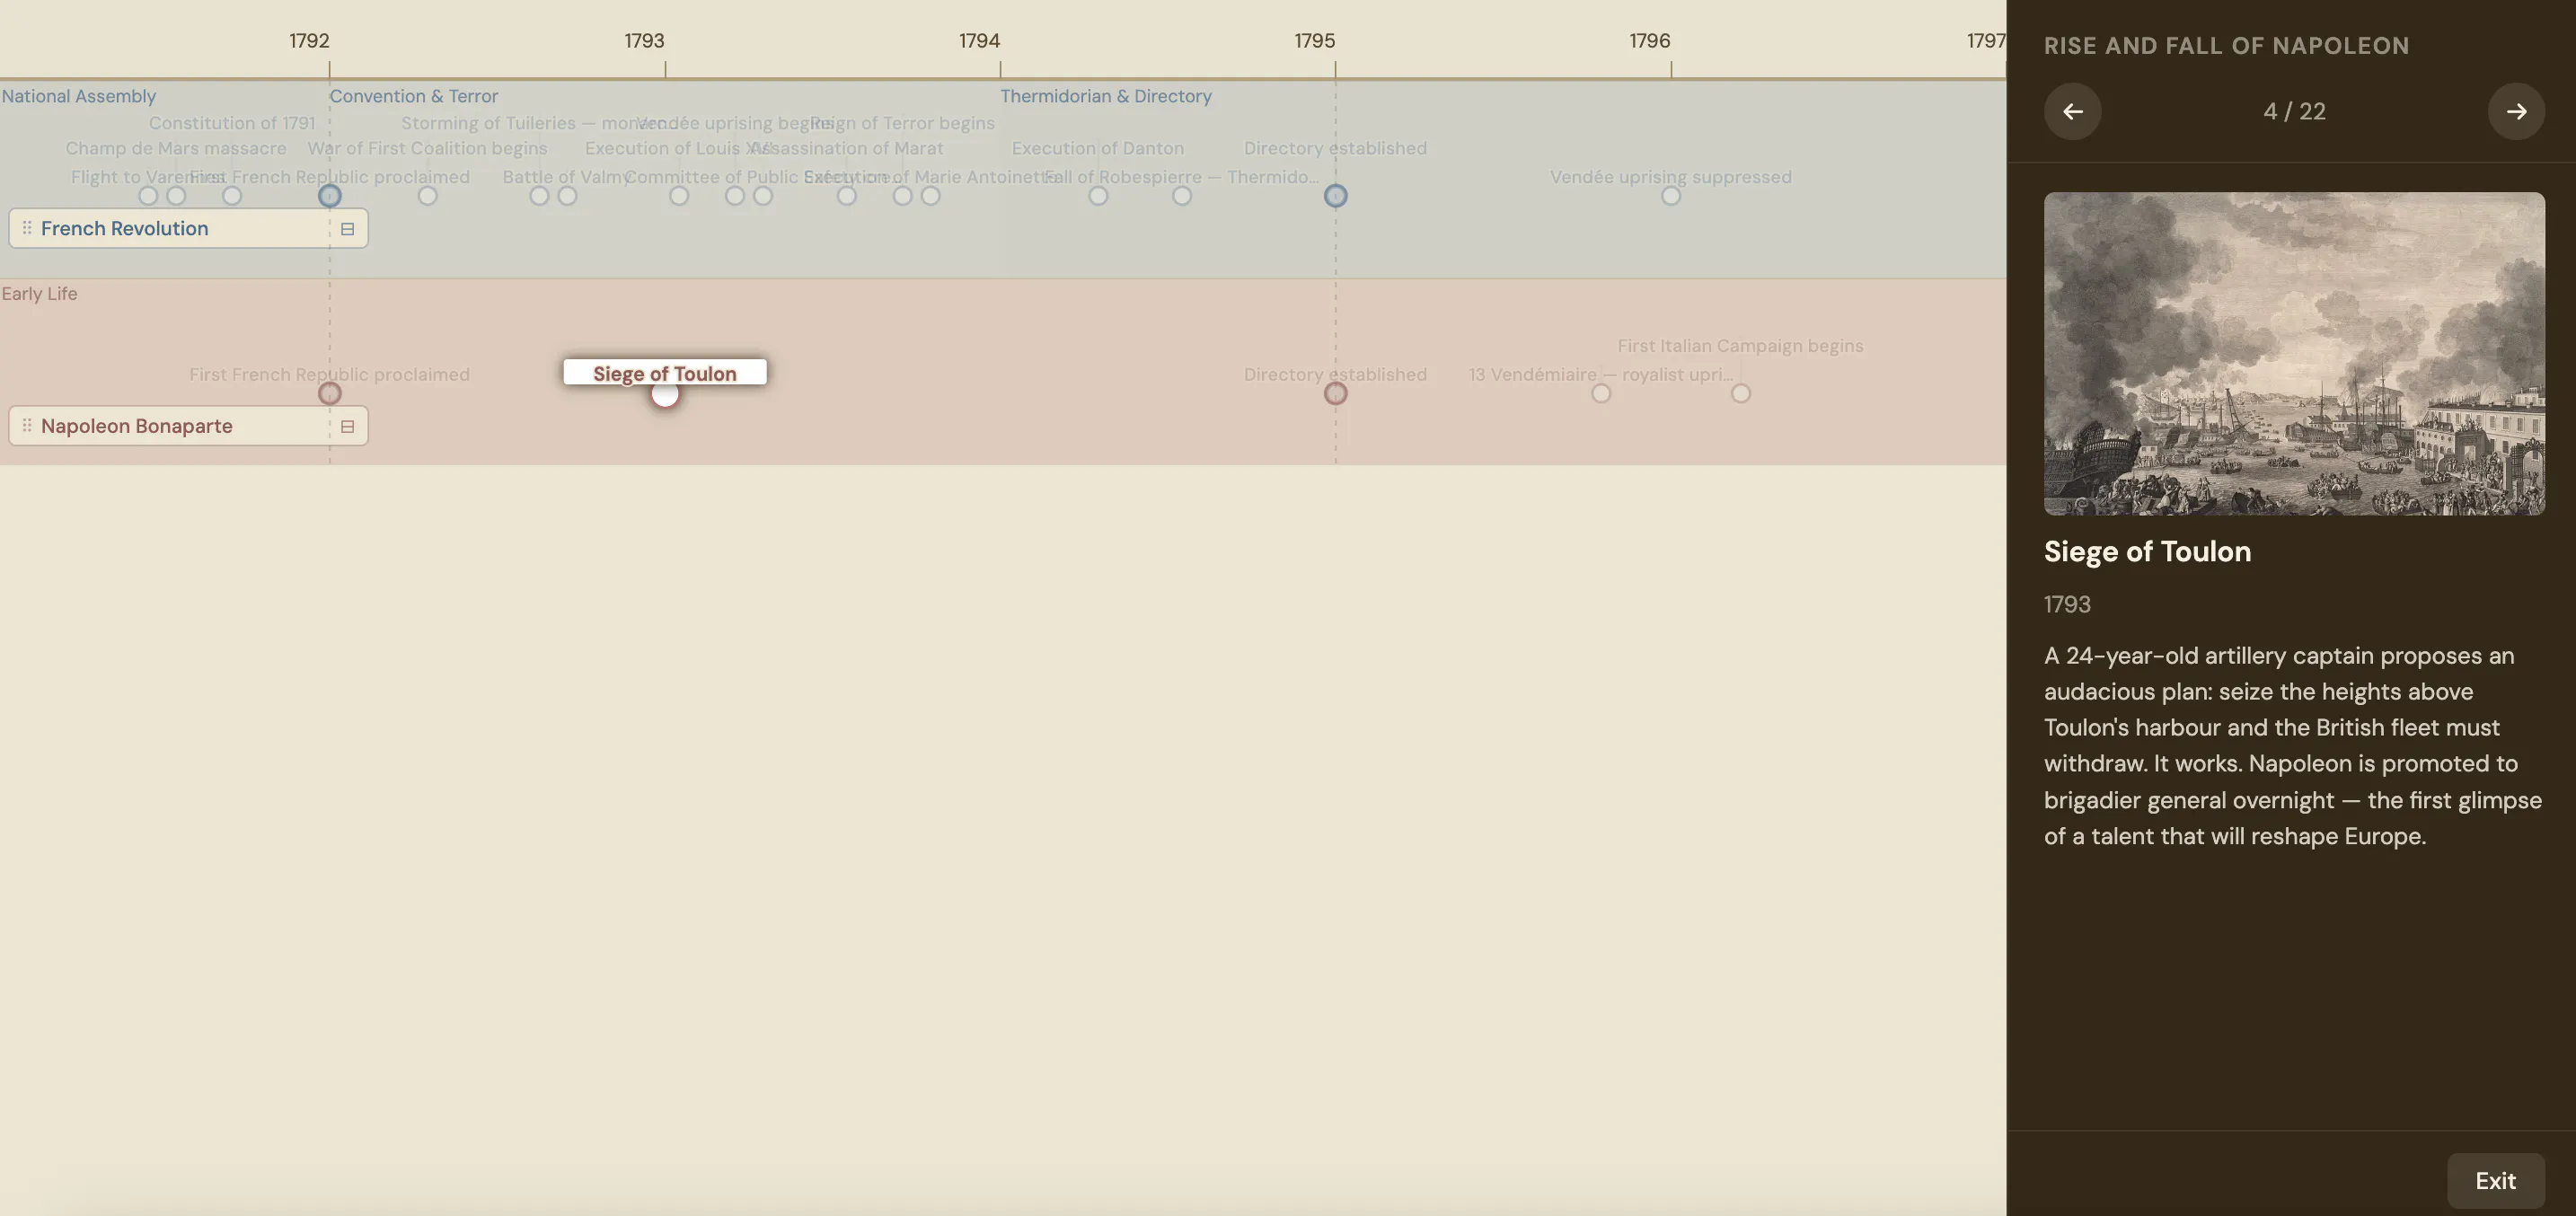Image resolution: width=2576 pixels, height=1216 pixels.
Task: Select the French Revolution lane label
Action: click(125, 228)
